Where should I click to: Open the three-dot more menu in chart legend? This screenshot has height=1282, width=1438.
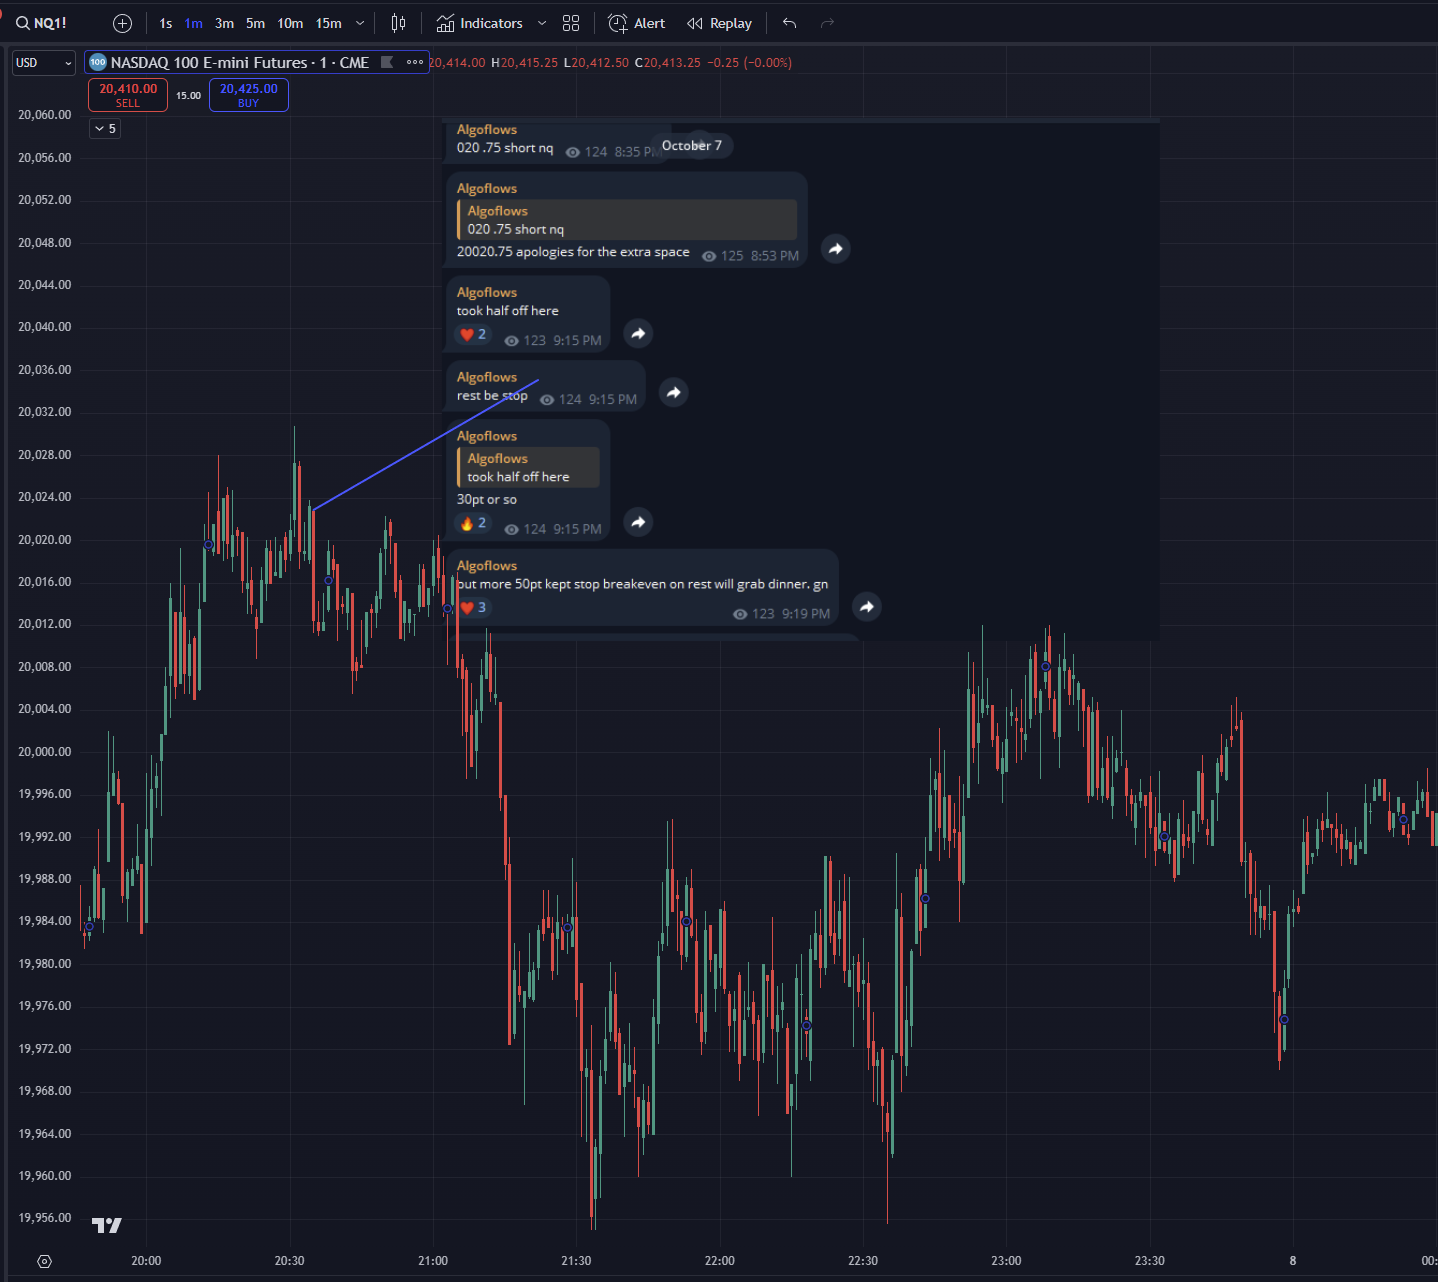click(415, 62)
